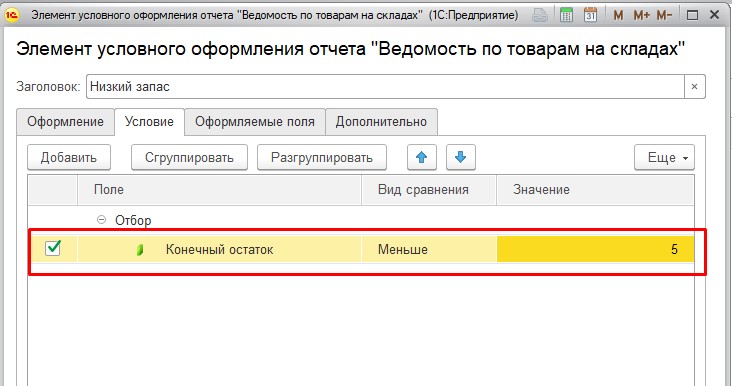Select the Конечный остаток field cell
Screen dimensions: 732x386
[x=219, y=249]
